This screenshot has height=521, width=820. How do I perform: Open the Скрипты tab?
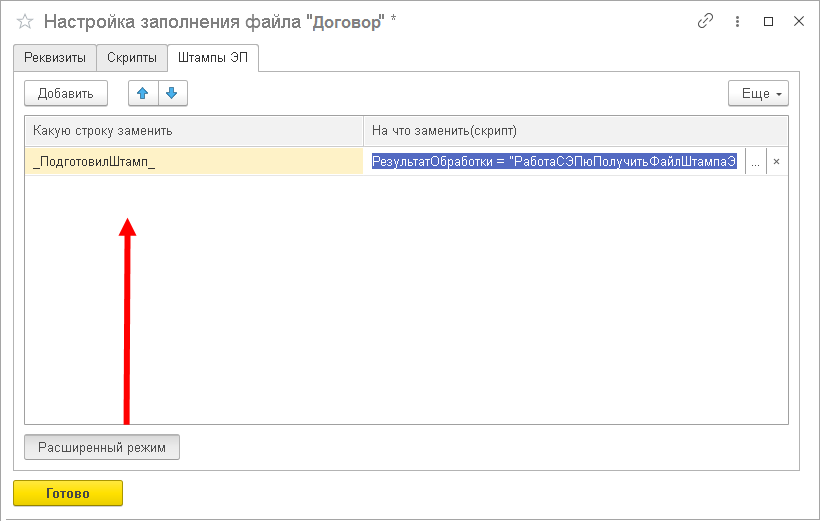pos(131,58)
